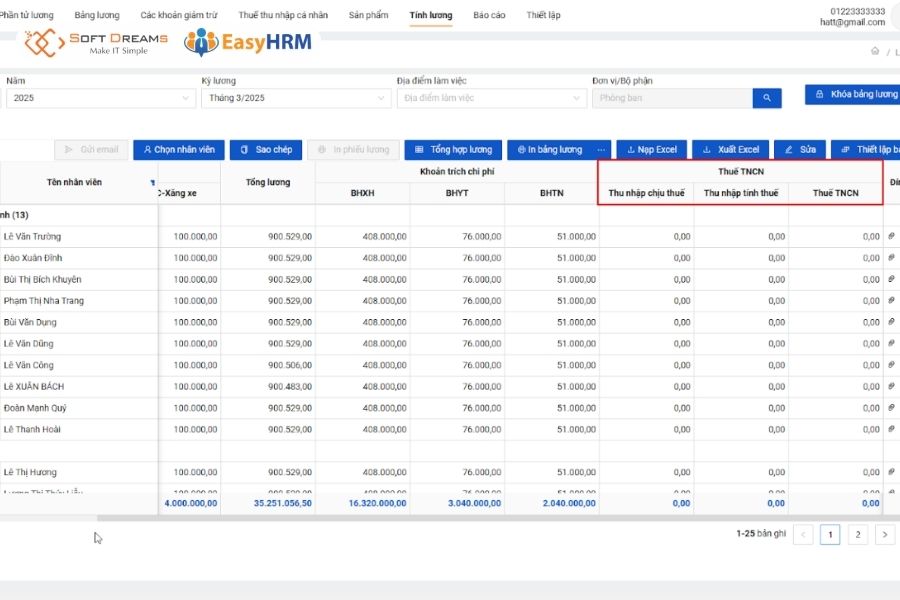Screen dimensions: 900x600
Task: Select employee Phạm Thị Nha Trang
Action: [44, 301]
